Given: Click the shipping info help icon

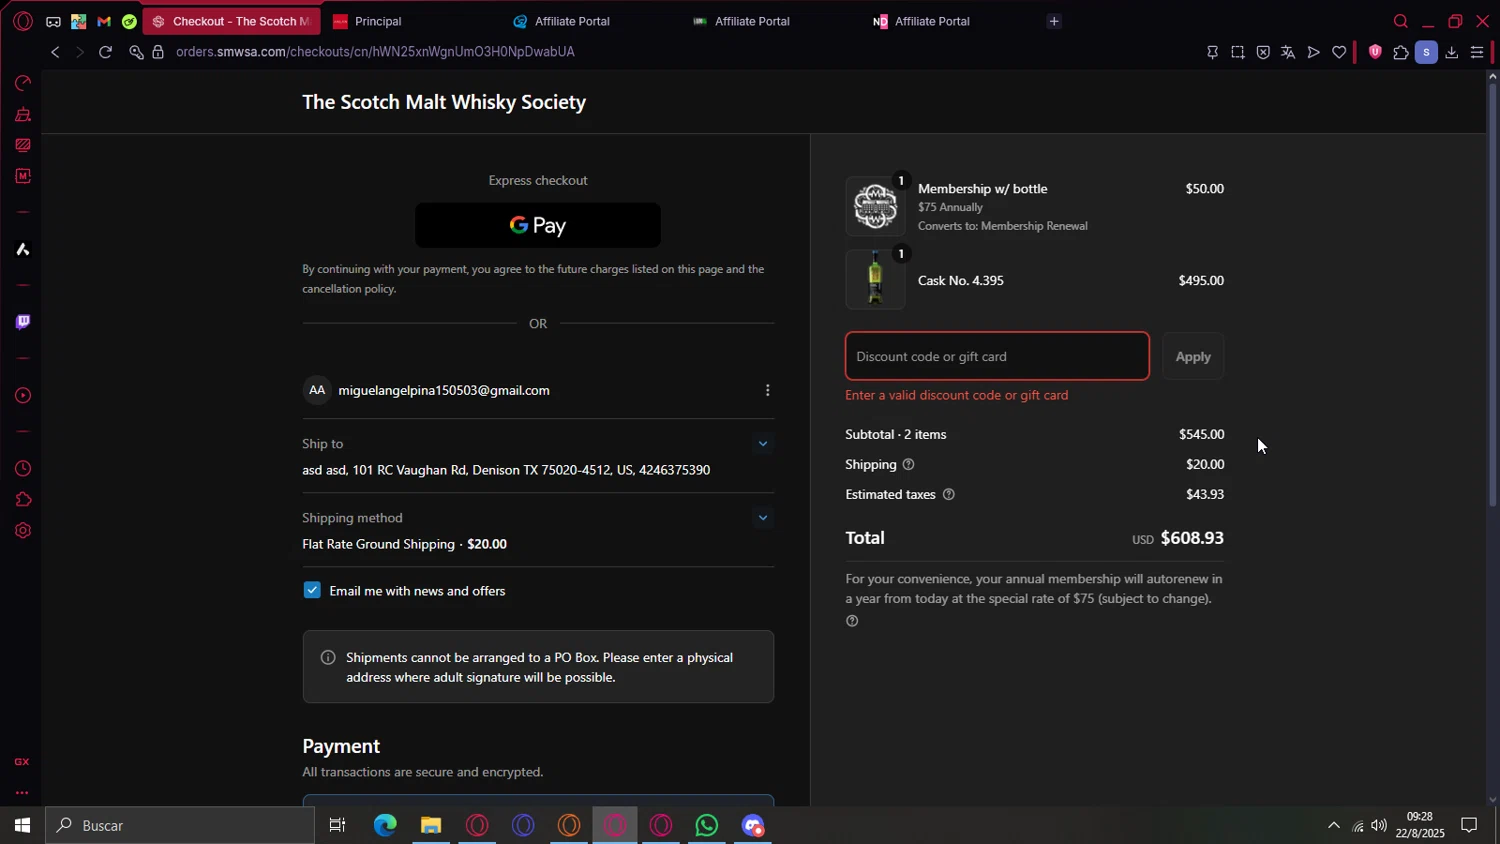Looking at the screenshot, I should click(908, 464).
